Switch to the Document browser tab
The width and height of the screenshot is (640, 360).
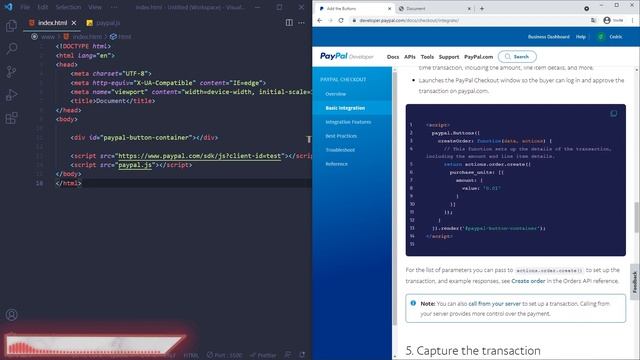[x=435, y=8]
